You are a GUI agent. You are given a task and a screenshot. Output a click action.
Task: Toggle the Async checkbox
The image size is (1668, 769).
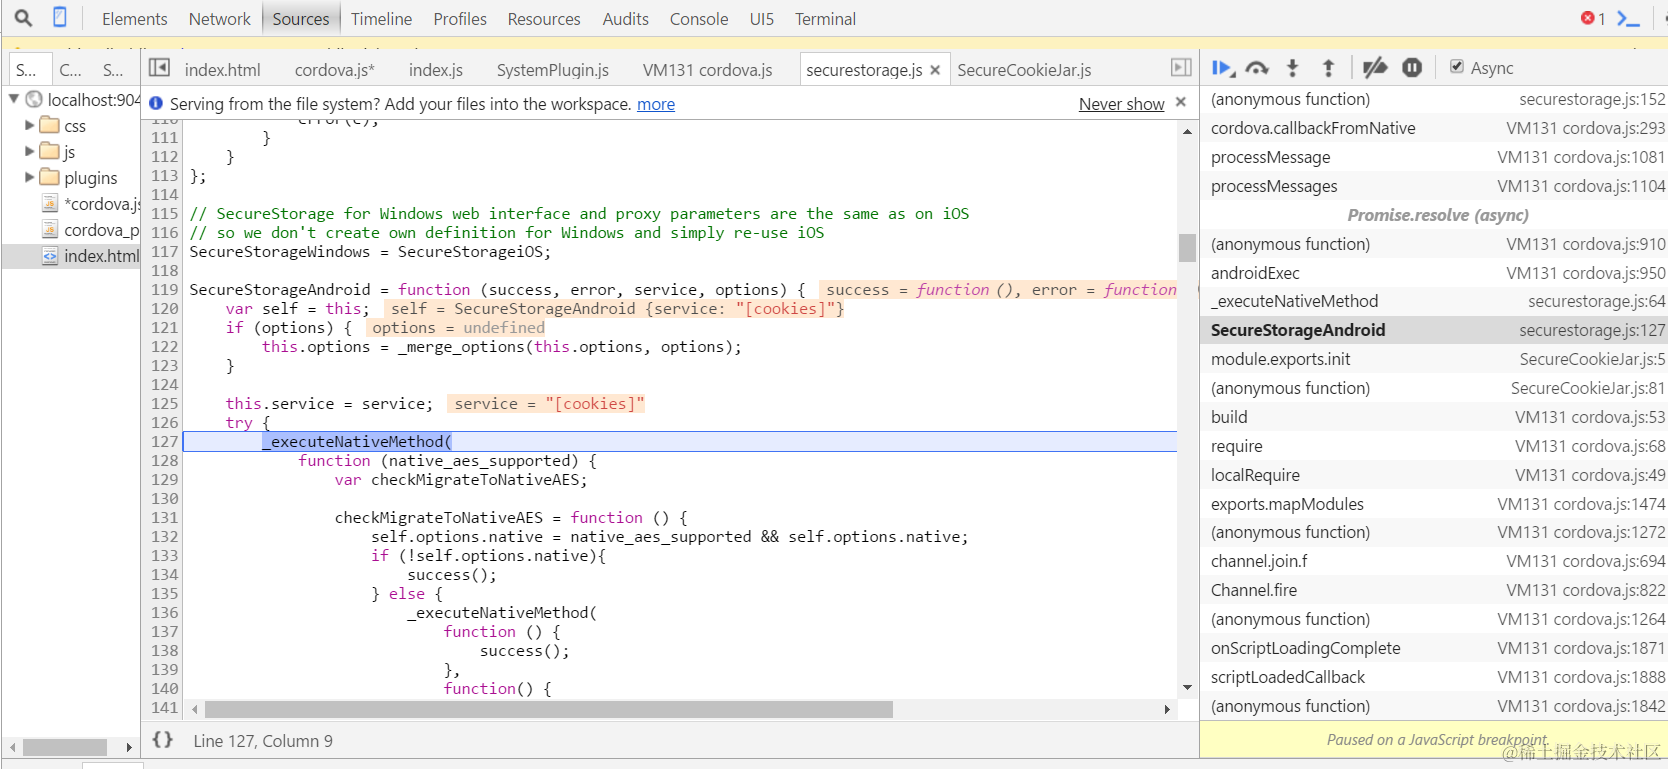click(1457, 67)
